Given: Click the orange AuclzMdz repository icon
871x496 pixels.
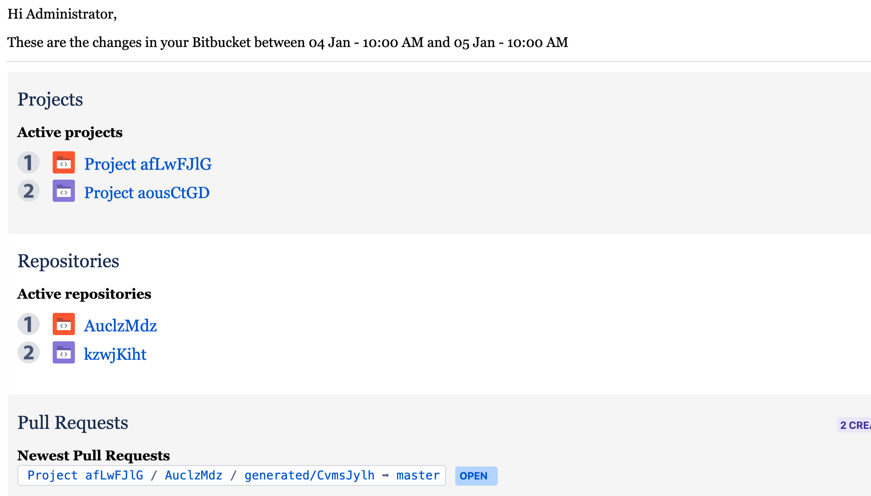Looking at the screenshot, I should pyautogui.click(x=64, y=325).
